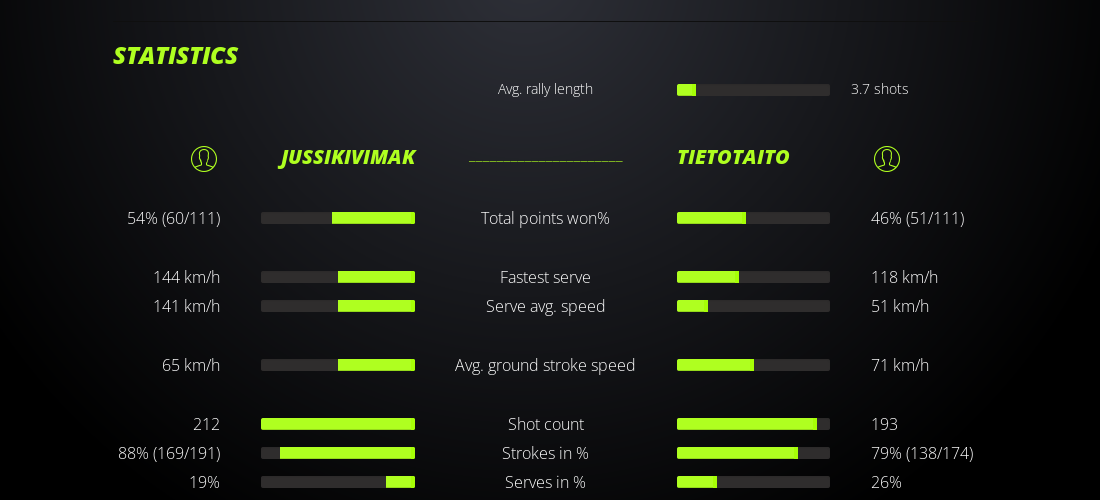This screenshot has height=500, width=1100.
Task: Click the Avg. rally length bar
Action: [x=753, y=90]
